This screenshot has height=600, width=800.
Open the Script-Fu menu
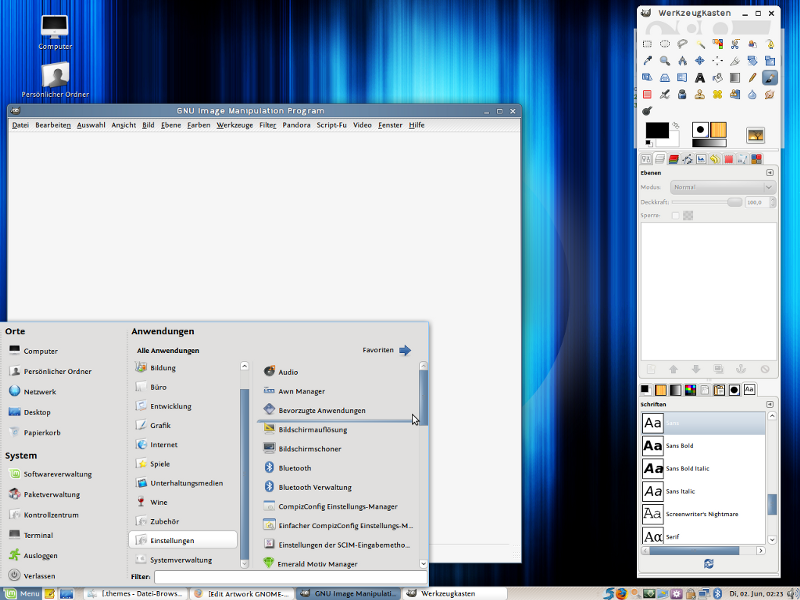coord(331,125)
